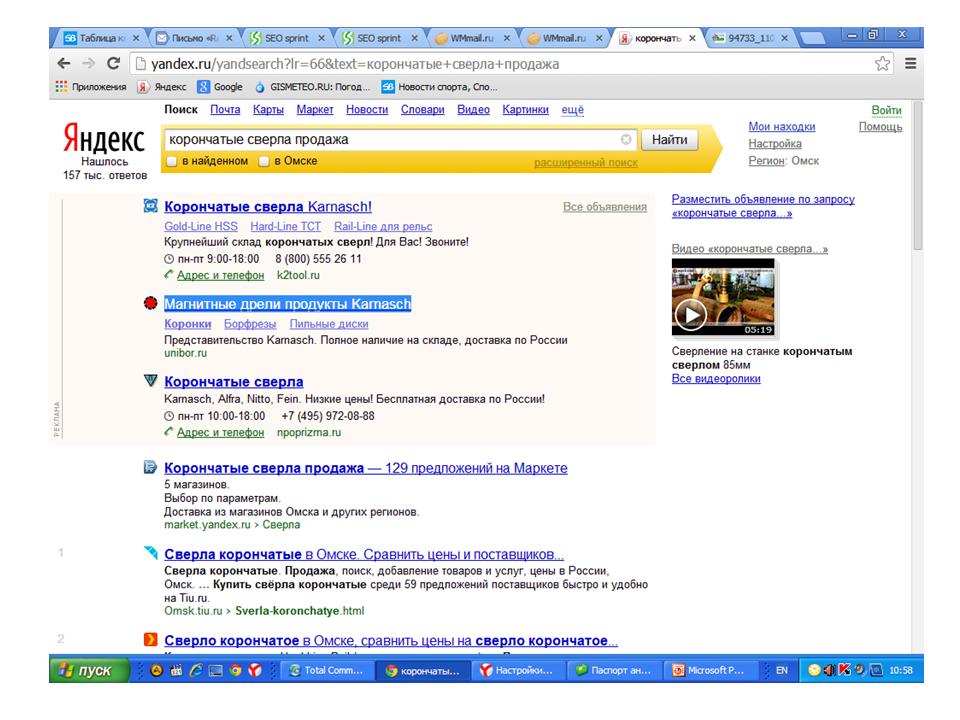This screenshot has width=960, height=720.
Task: Click the triangle favicon of npoprizma ad
Action: coord(150,381)
